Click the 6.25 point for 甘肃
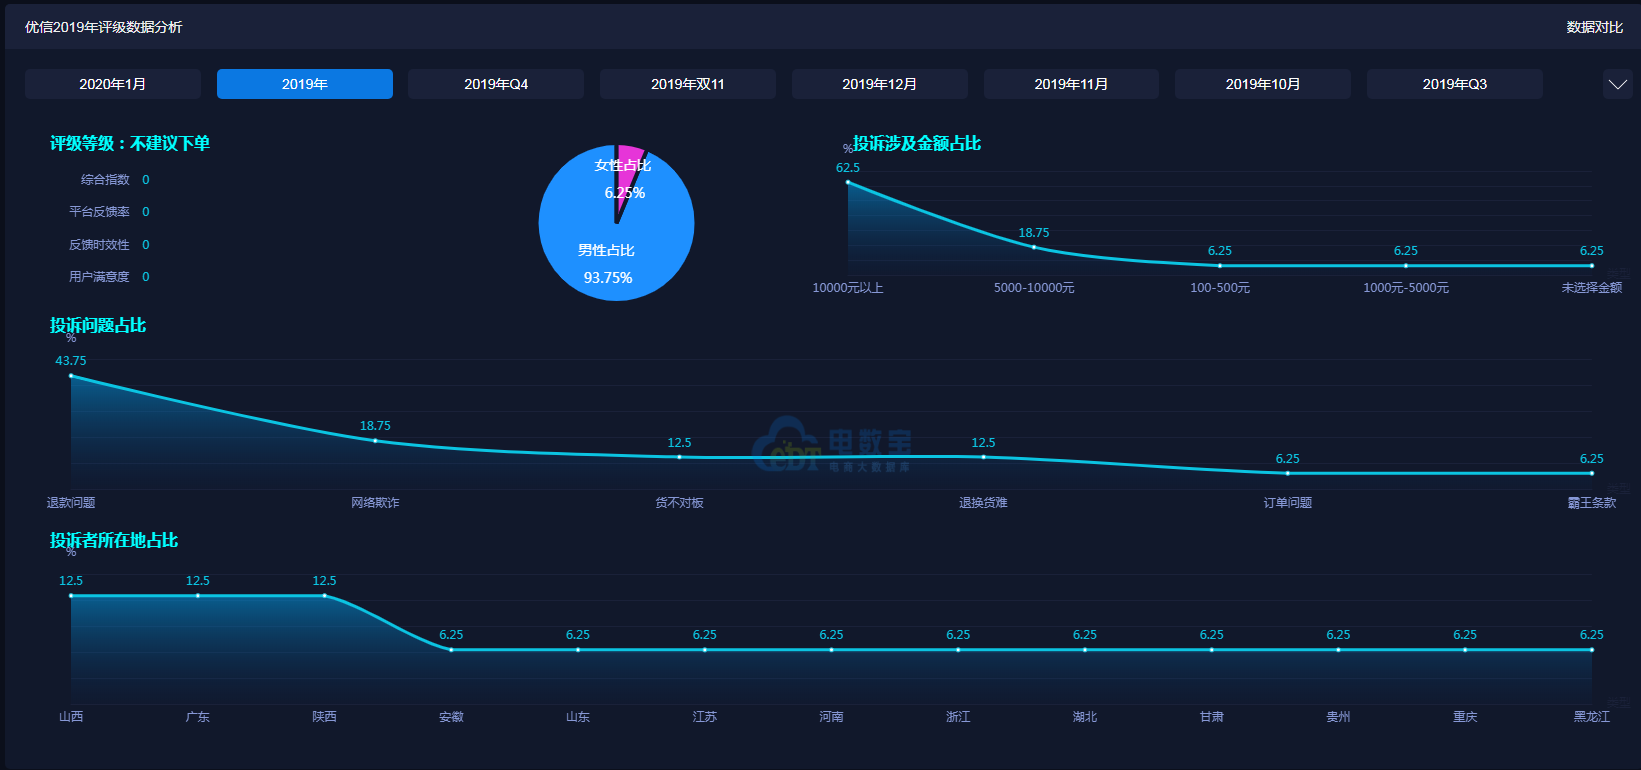The width and height of the screenshot is (1641, 770). 1212,649
